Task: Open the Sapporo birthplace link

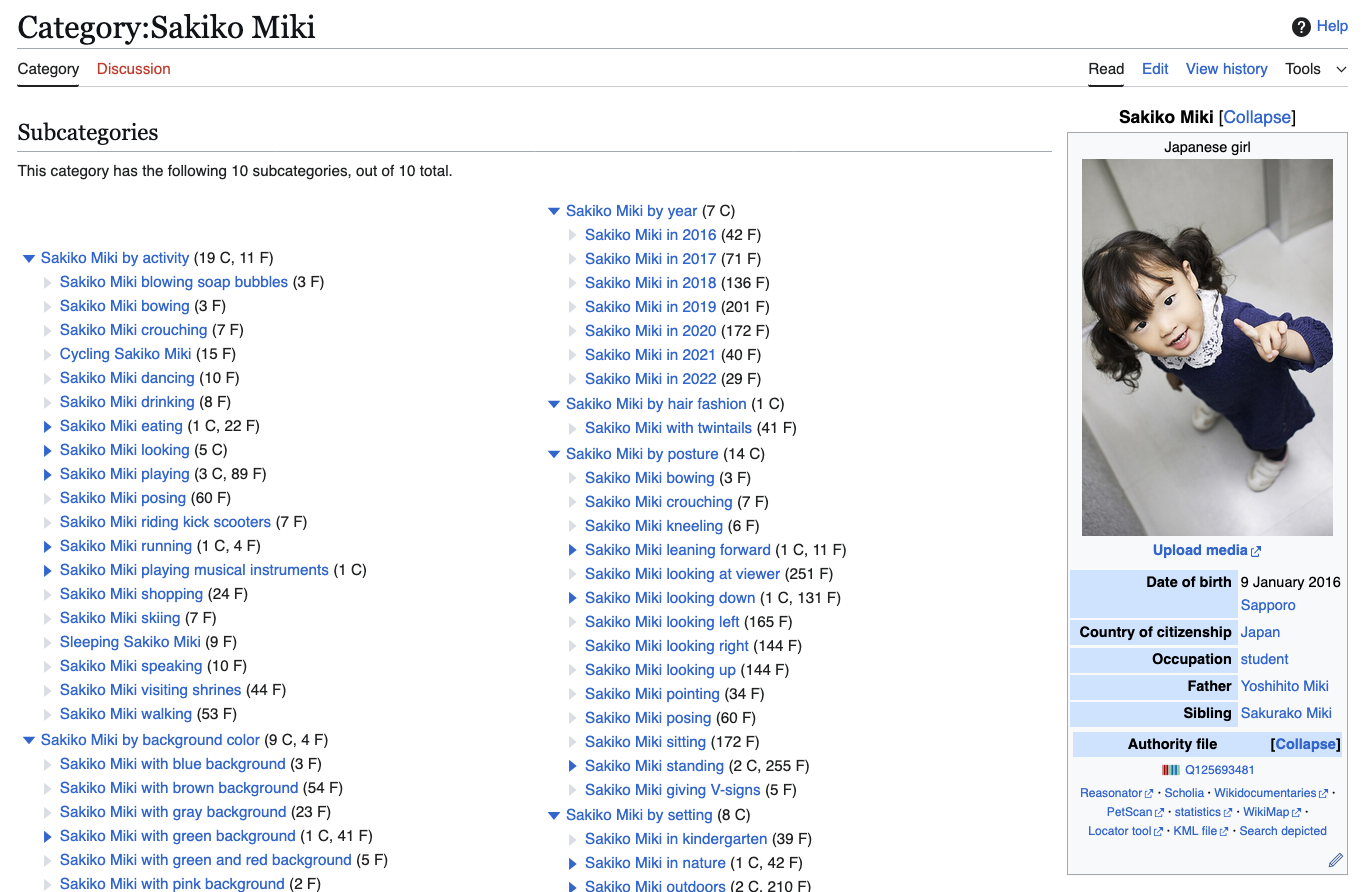Action: 1268,605
